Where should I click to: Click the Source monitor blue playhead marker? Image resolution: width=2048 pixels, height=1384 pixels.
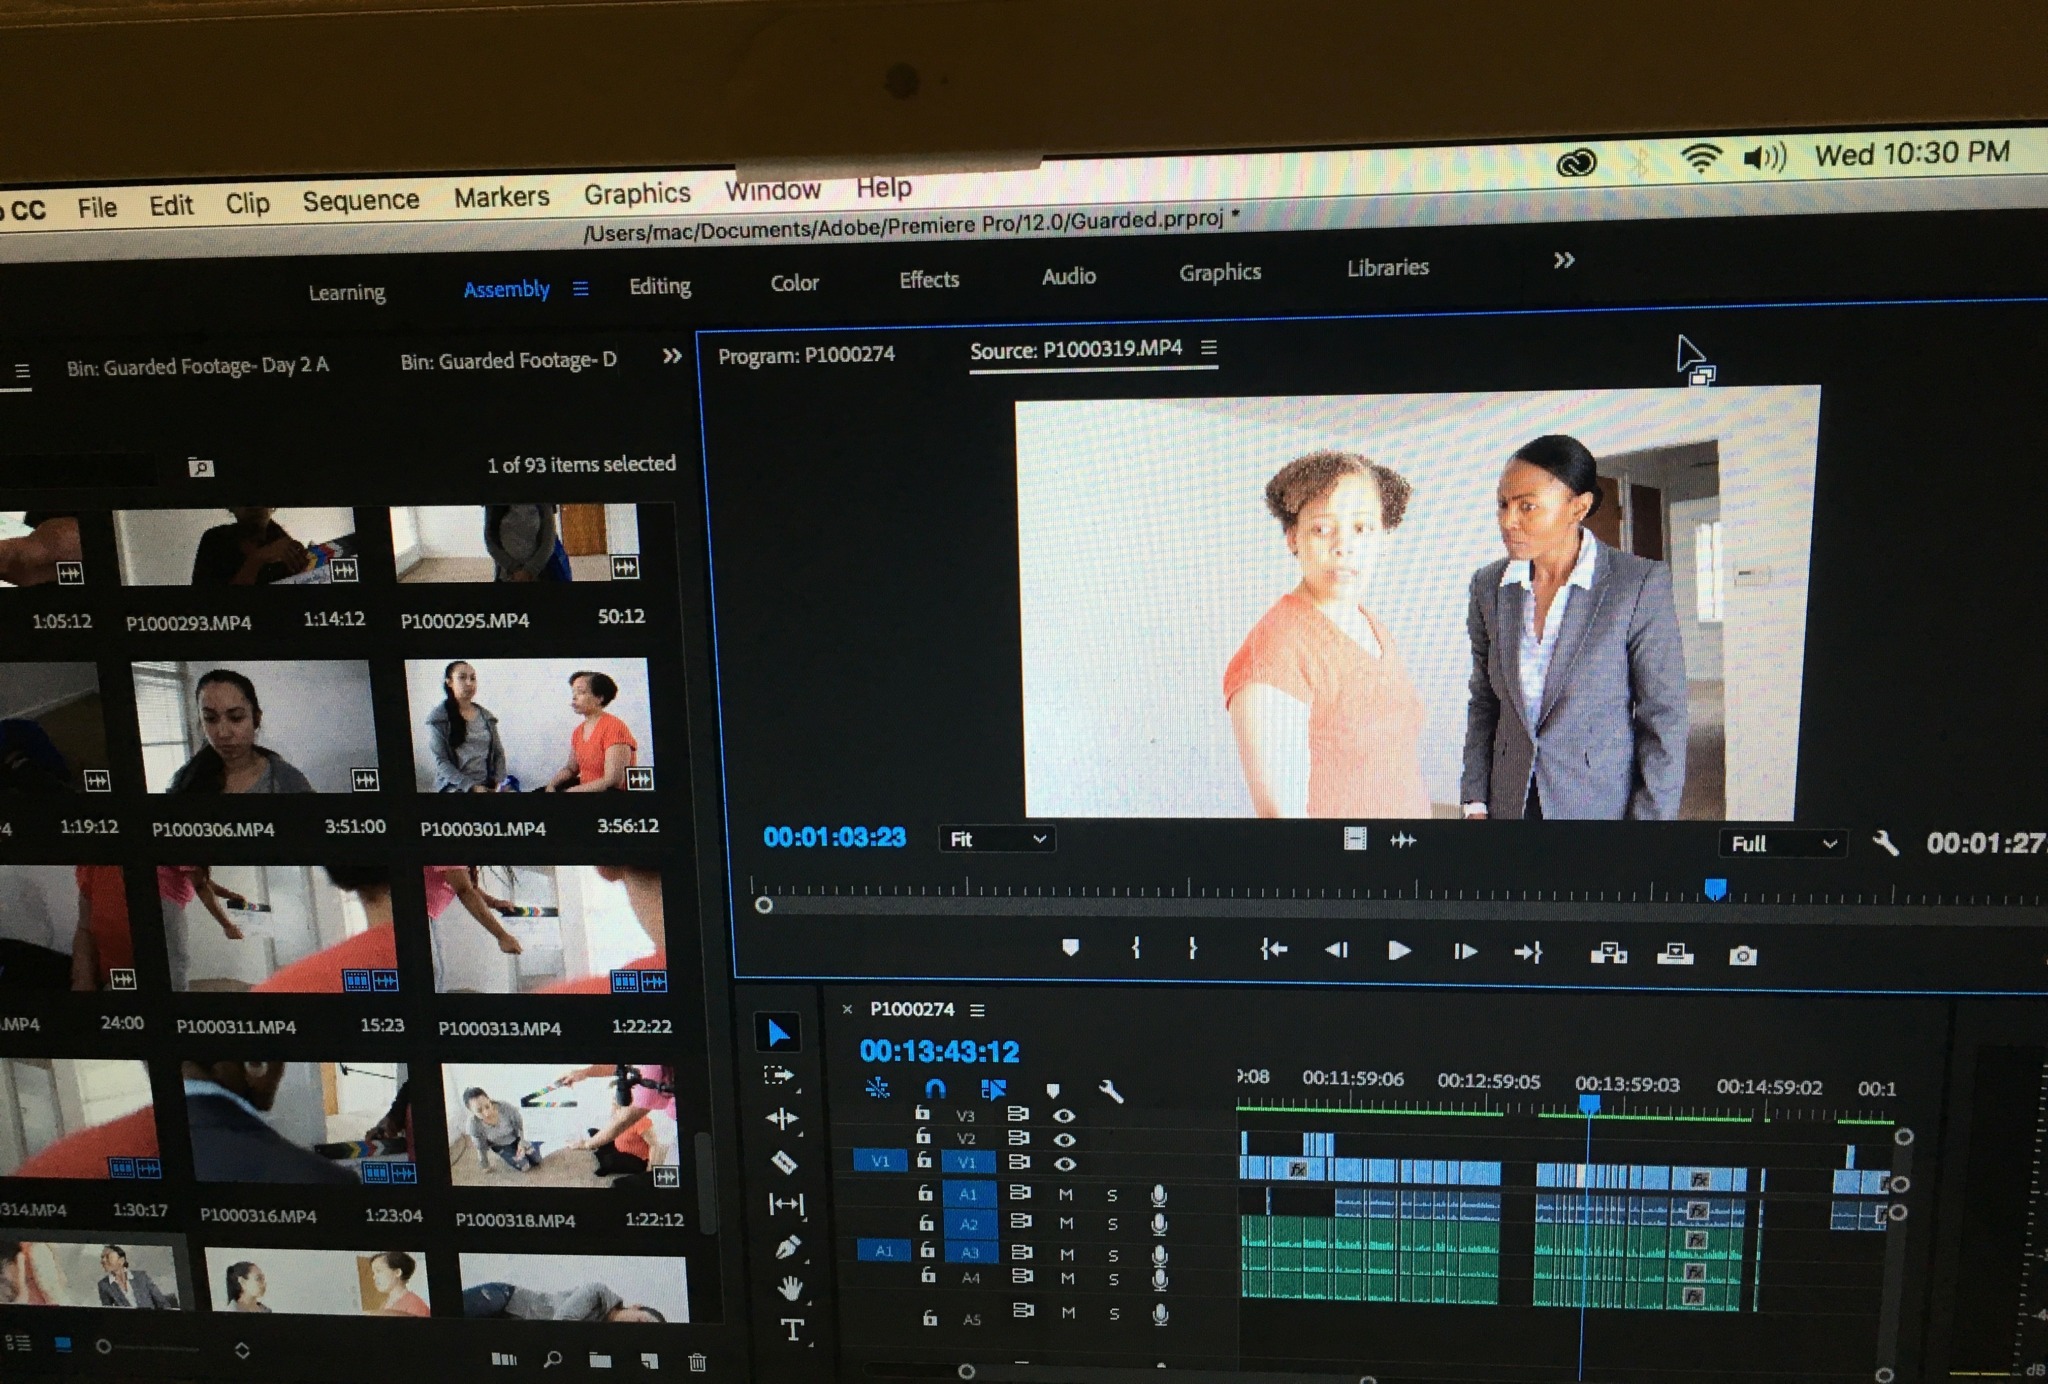click(x=1715, y=889)
